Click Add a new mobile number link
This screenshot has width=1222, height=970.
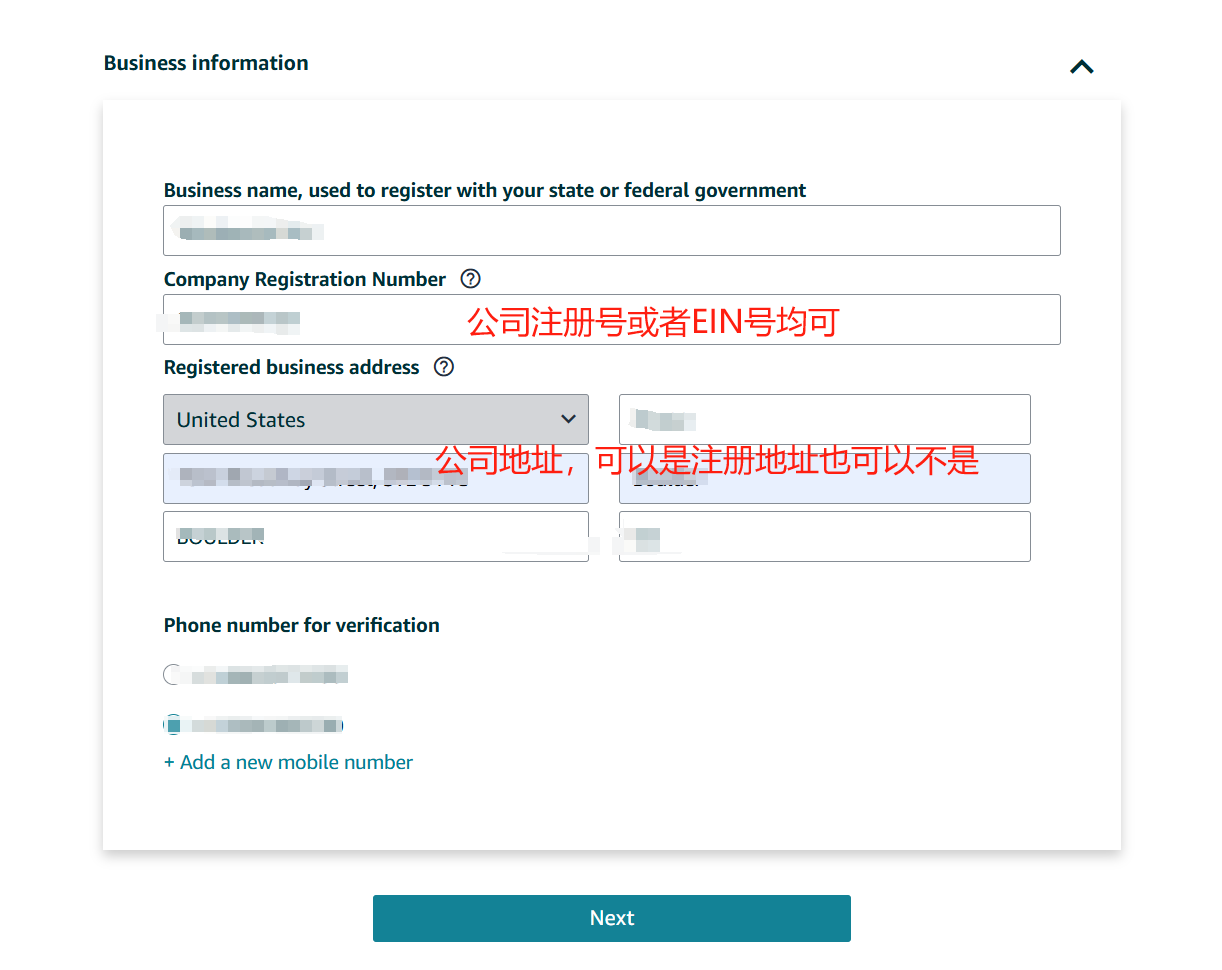point(288,762)
